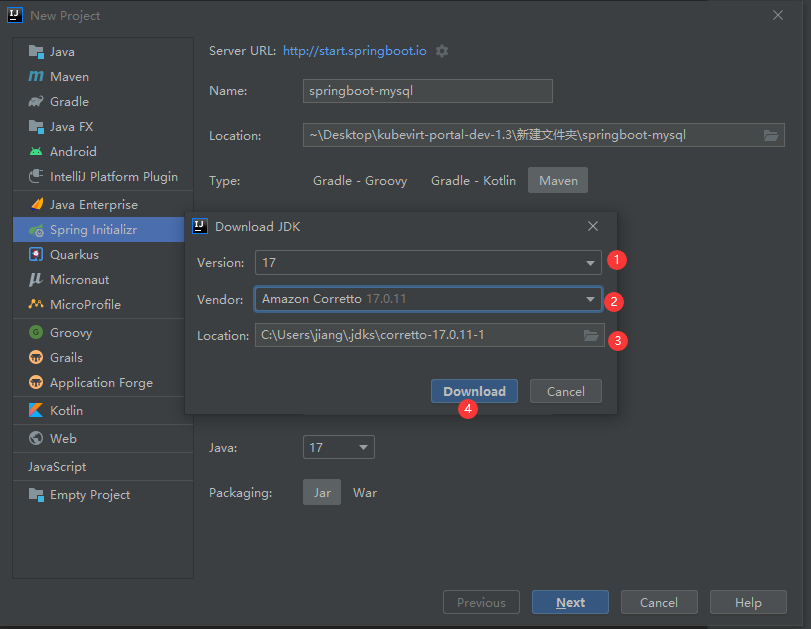Select JavaScript in project types list
The height and width of the screenshot is (629, 811).
tap(103, 467)
